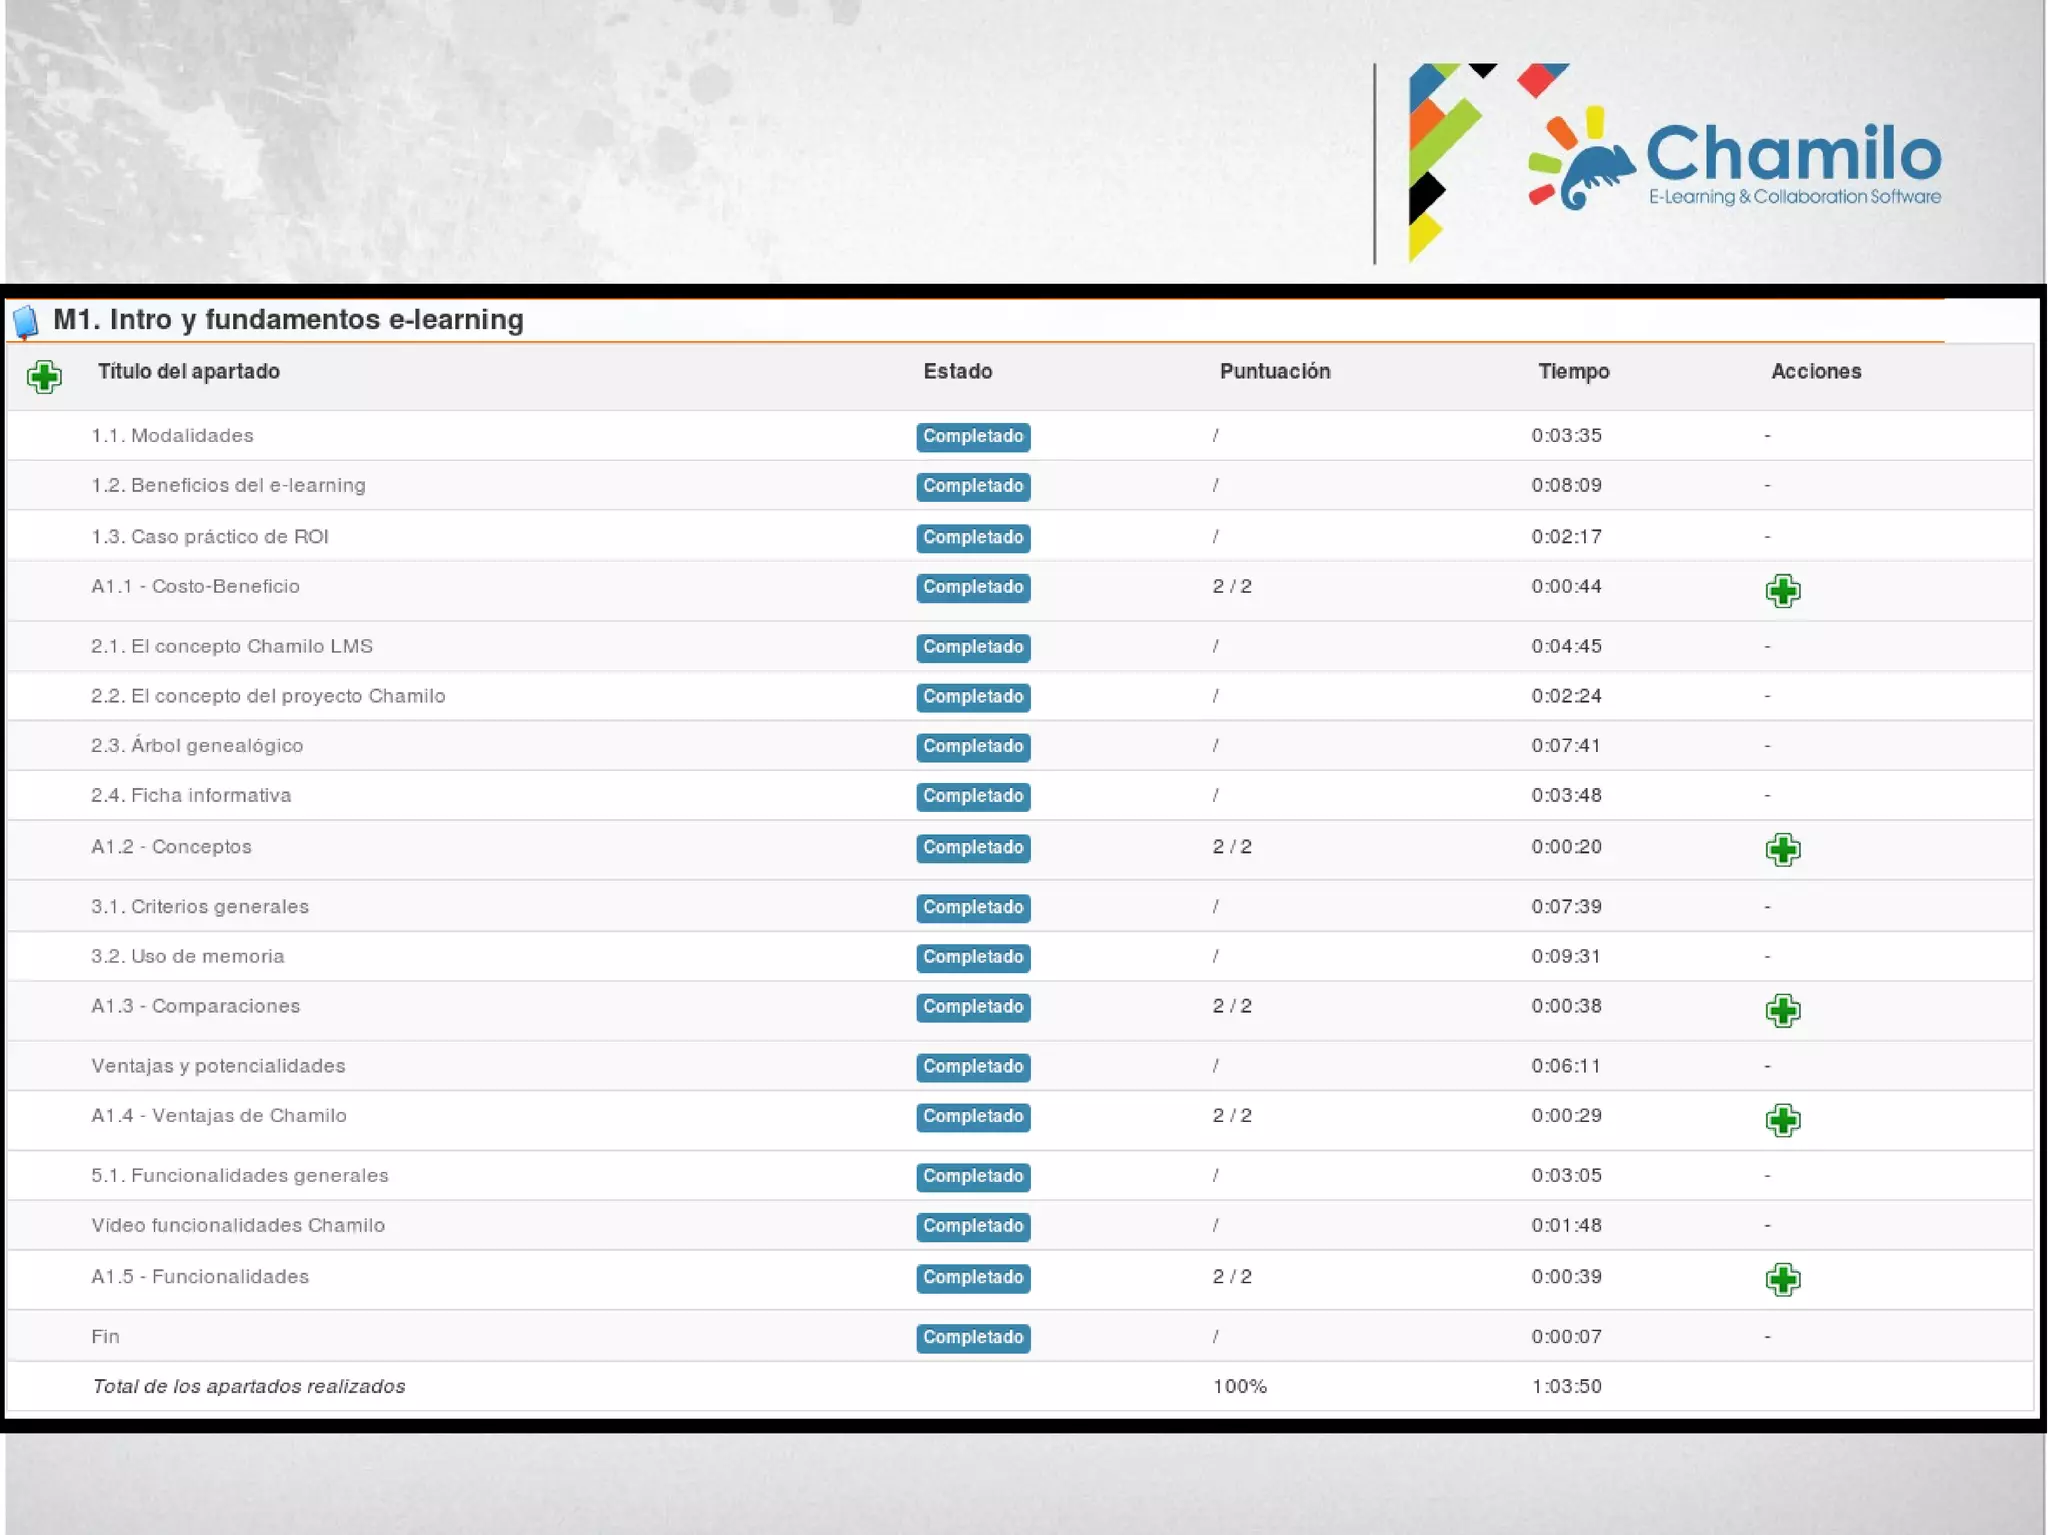Click the Completado badge for 1.1. Modalidades
2048x1535 pixels.
tap(972, 437)
